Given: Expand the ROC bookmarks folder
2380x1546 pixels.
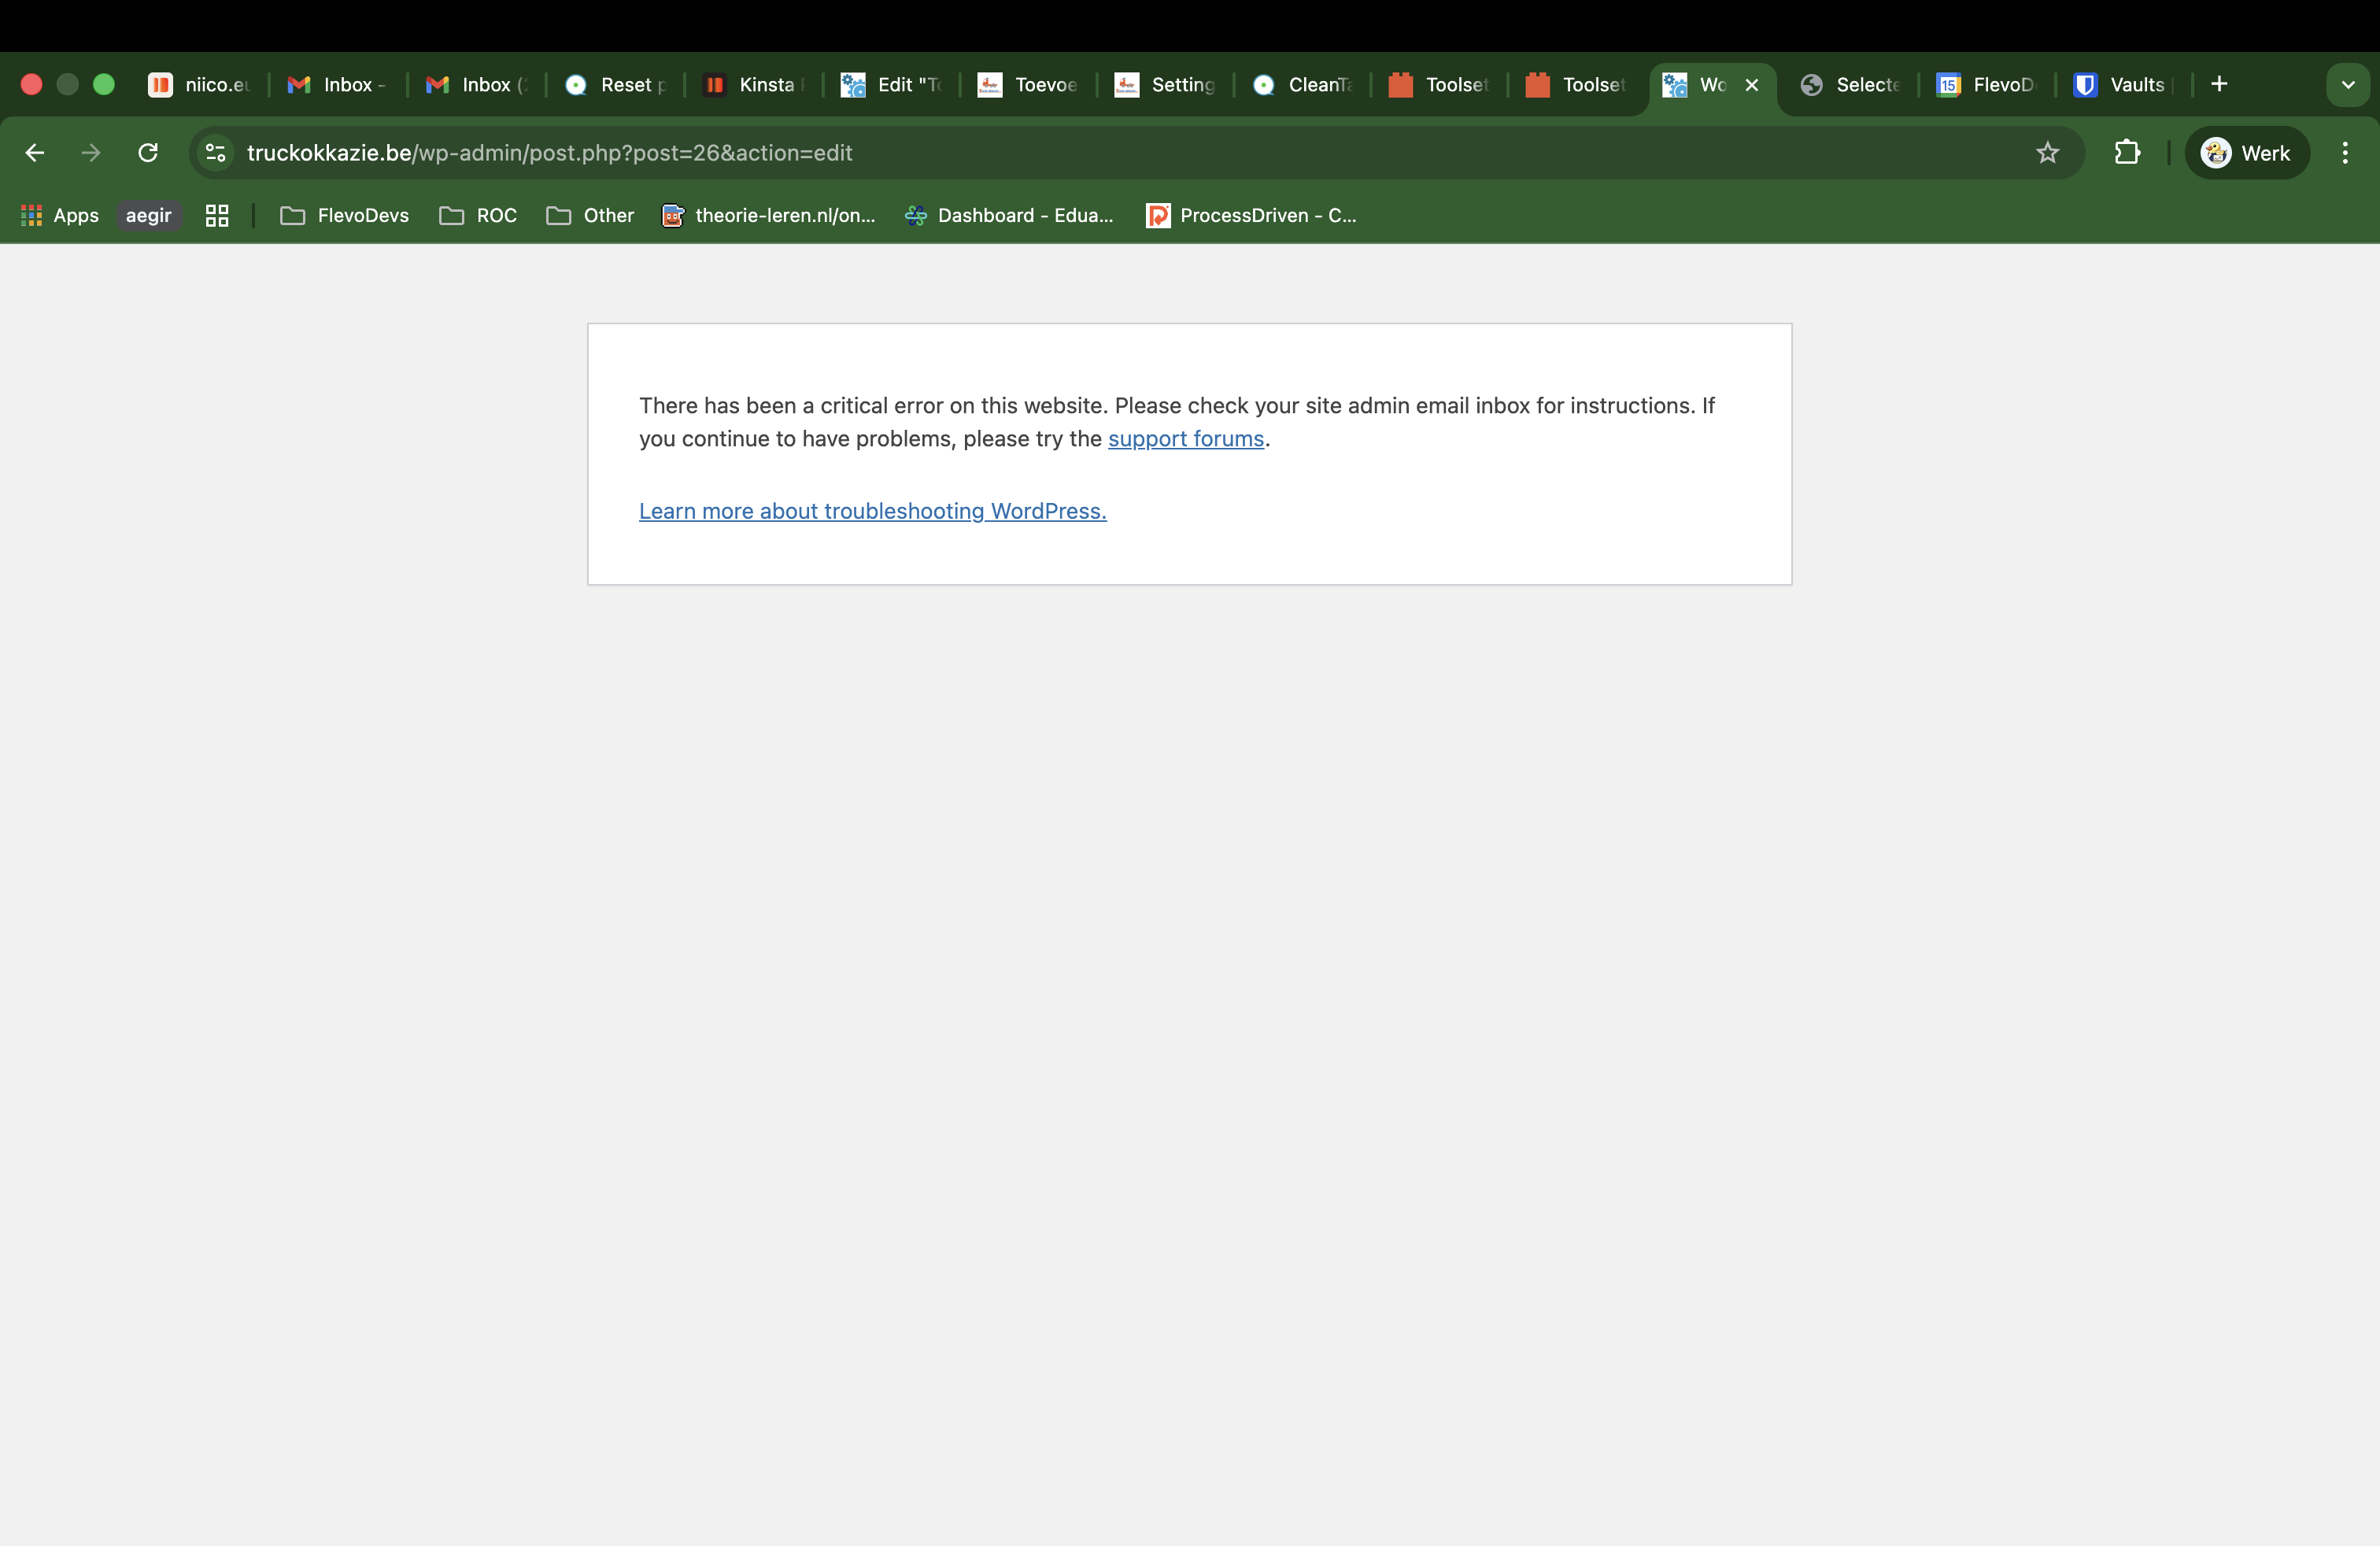Looking at the screenshot, I should (x=478, y=215).
